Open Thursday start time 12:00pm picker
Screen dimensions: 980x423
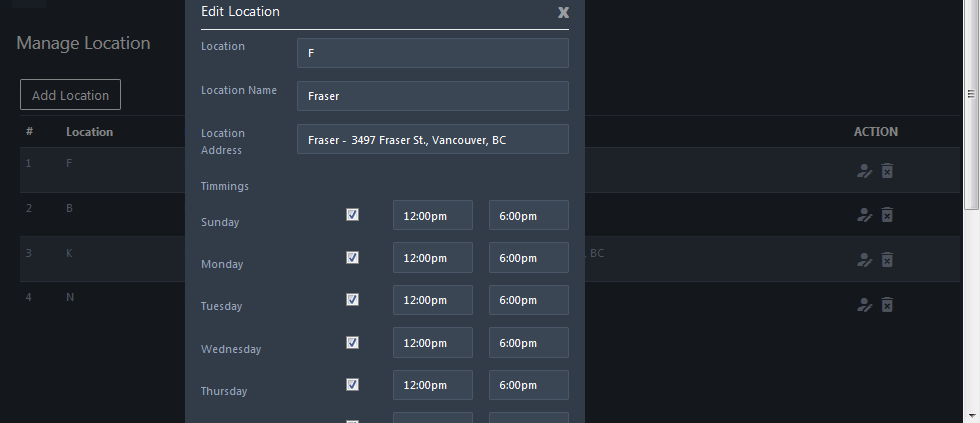pyautogui.click(x=432, y=385)
